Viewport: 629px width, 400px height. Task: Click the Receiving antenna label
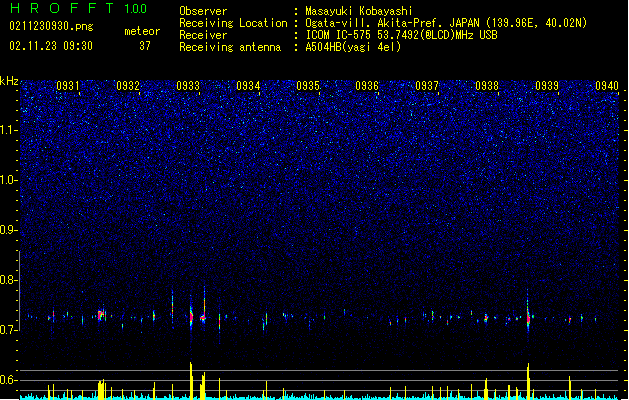[x=230, y=47]
